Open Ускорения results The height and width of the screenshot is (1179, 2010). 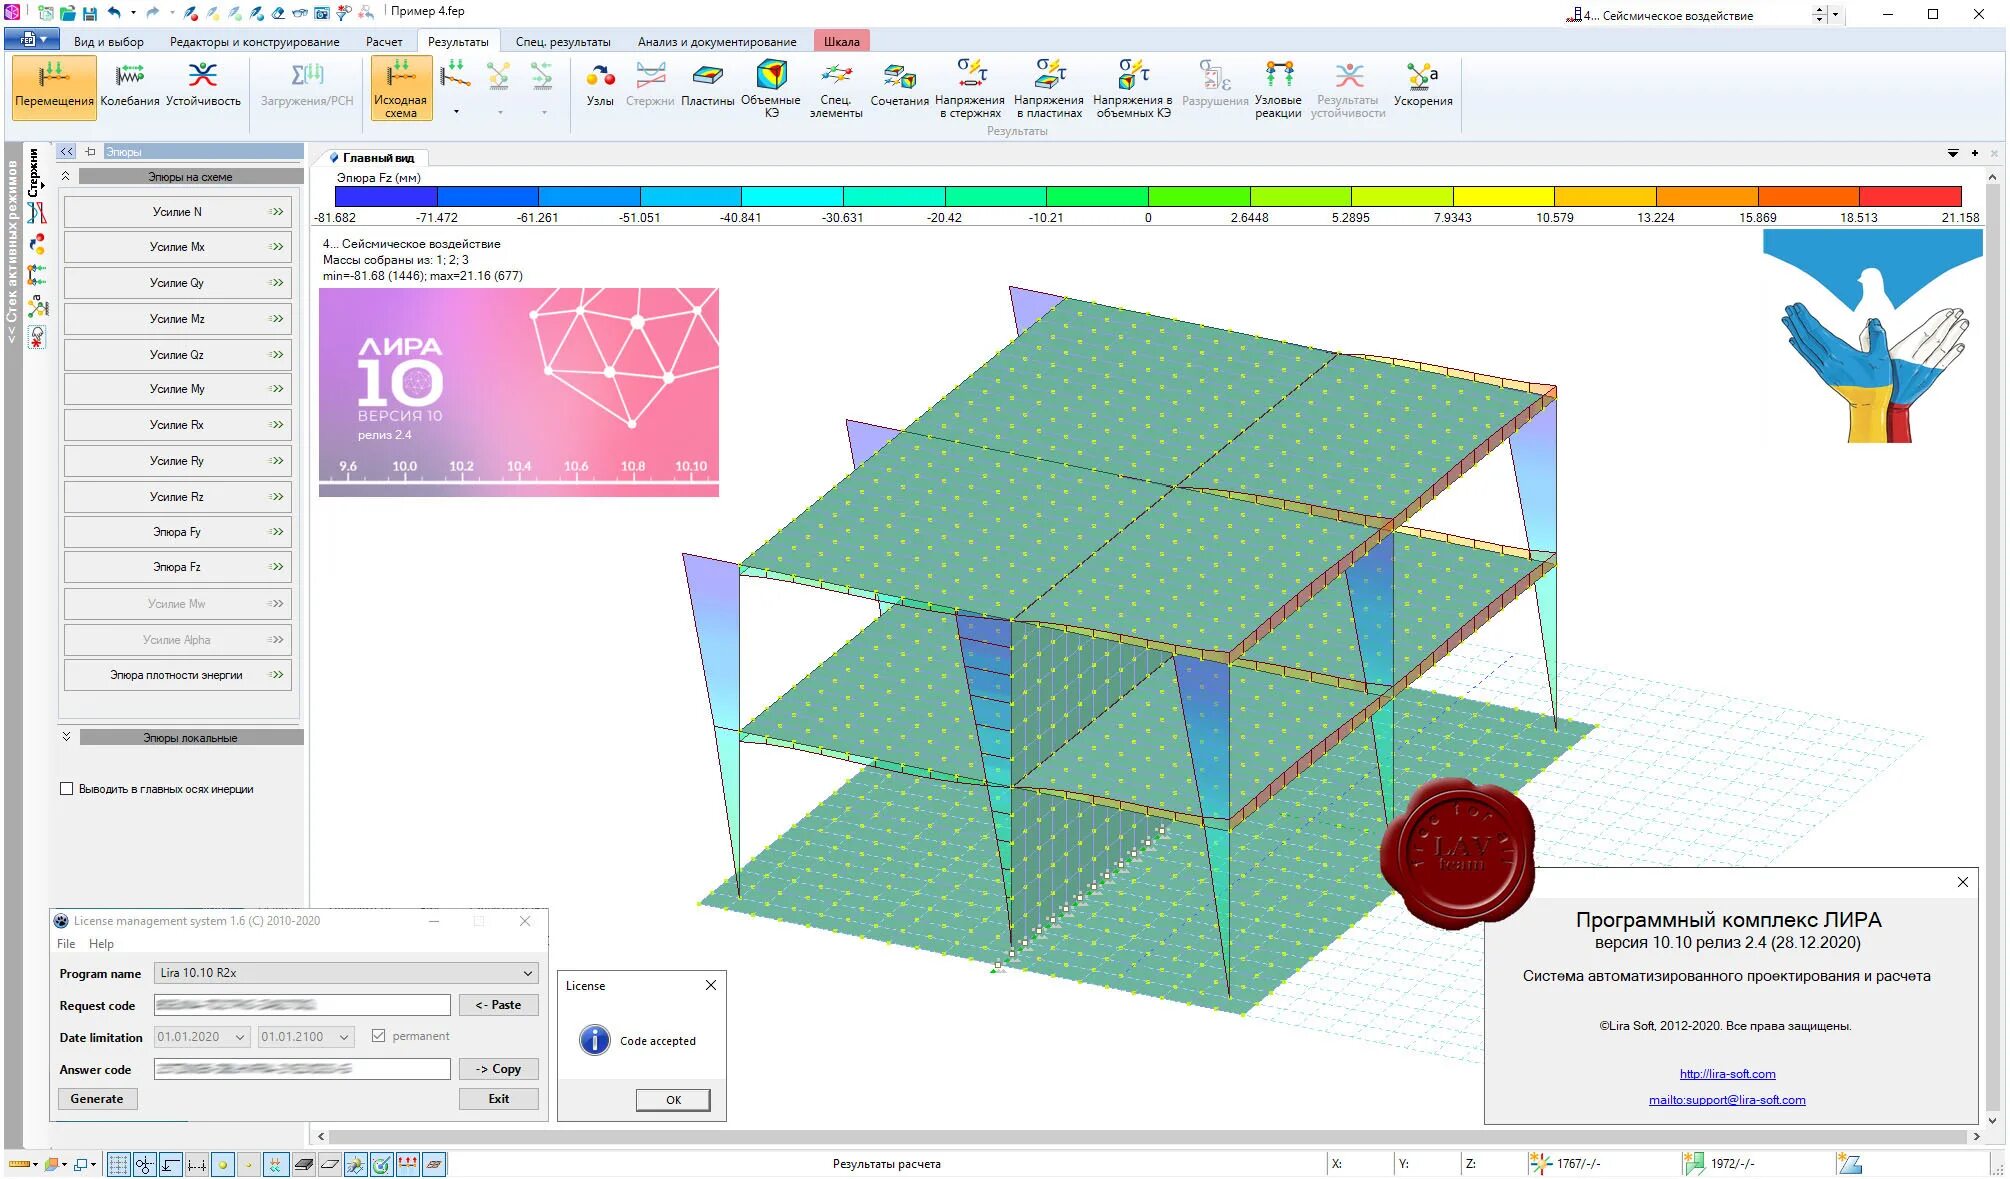[x=1423, y=87]
